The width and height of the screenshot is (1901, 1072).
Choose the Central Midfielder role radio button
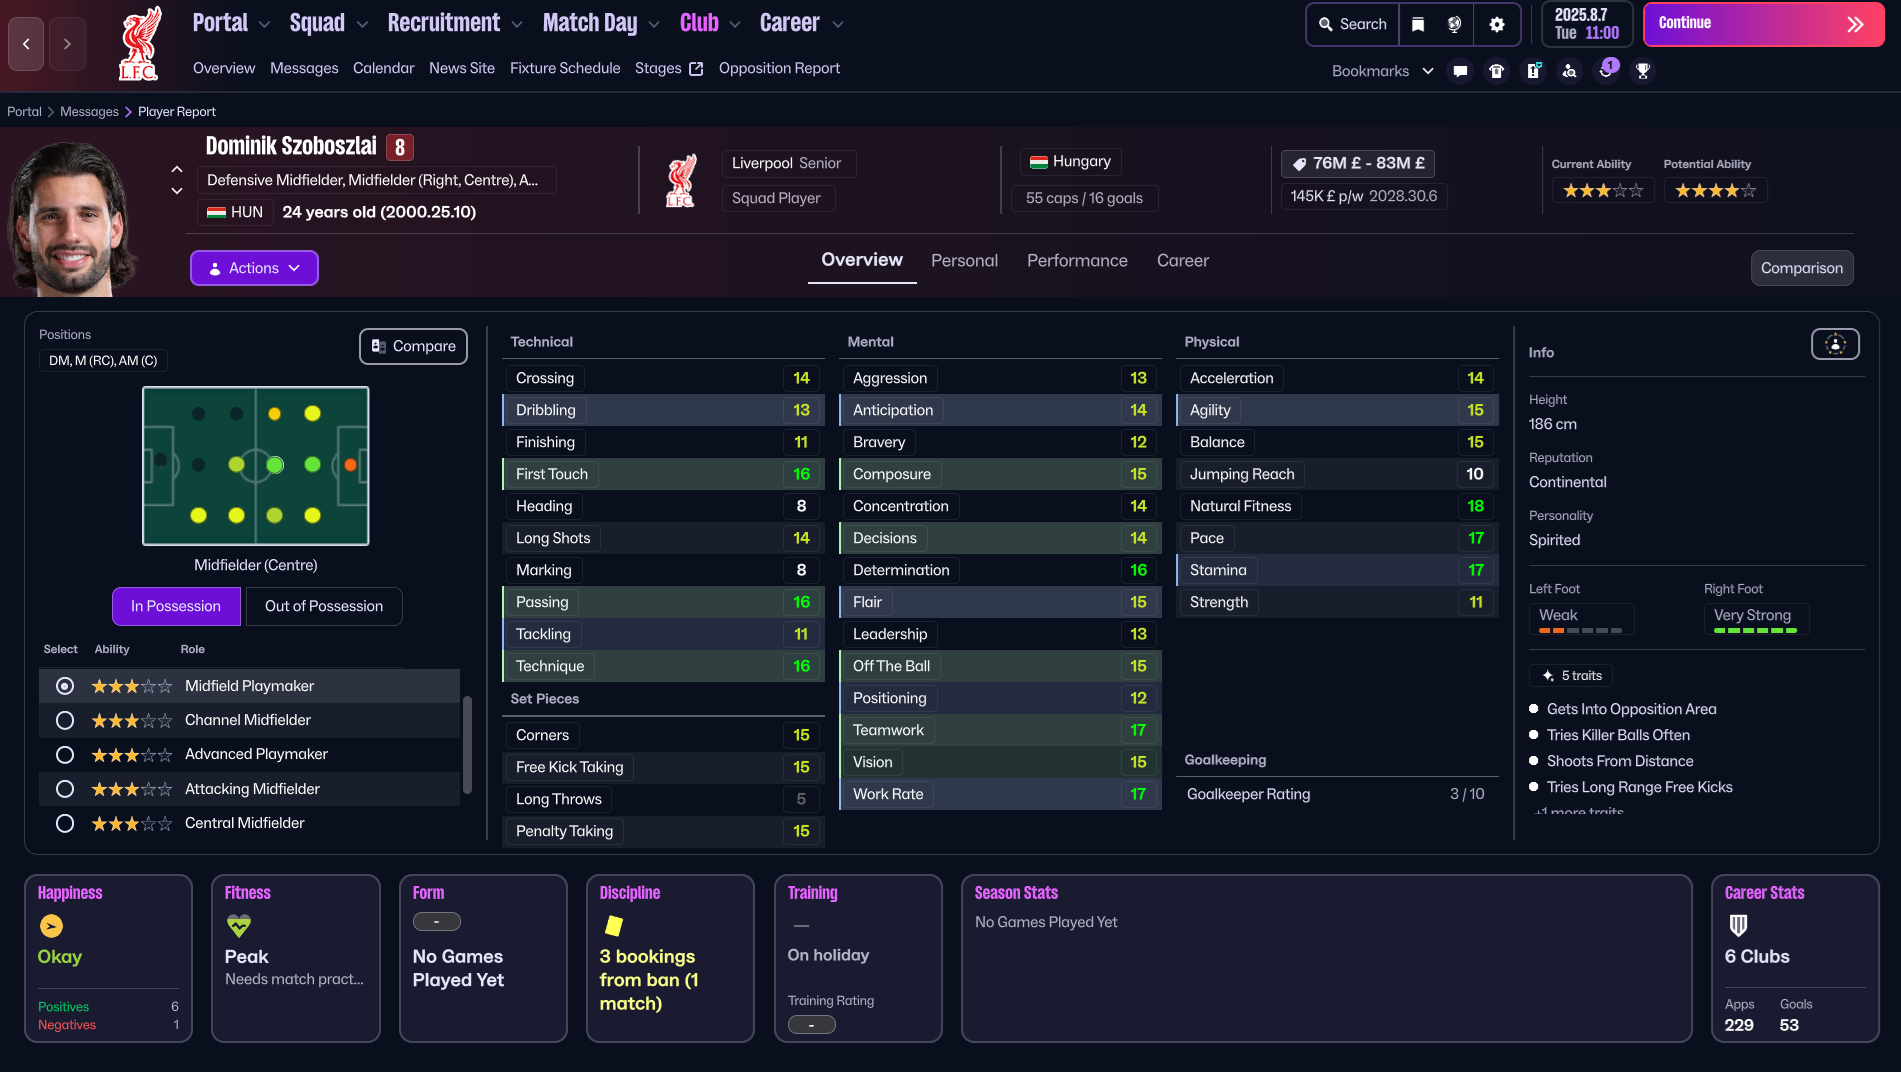tap(65, 823)
